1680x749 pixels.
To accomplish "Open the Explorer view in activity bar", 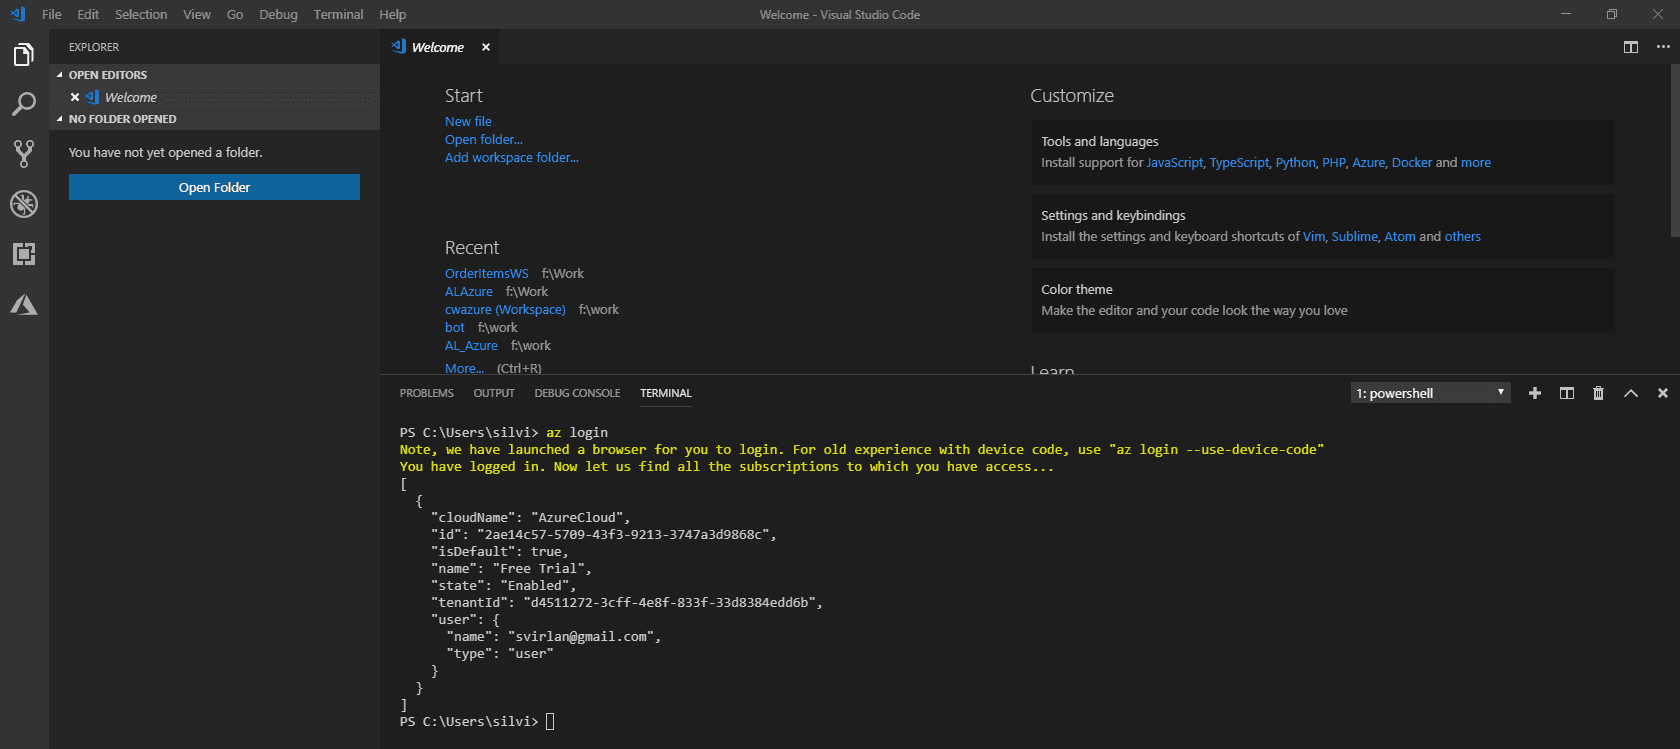I will (x=24, y=54).
